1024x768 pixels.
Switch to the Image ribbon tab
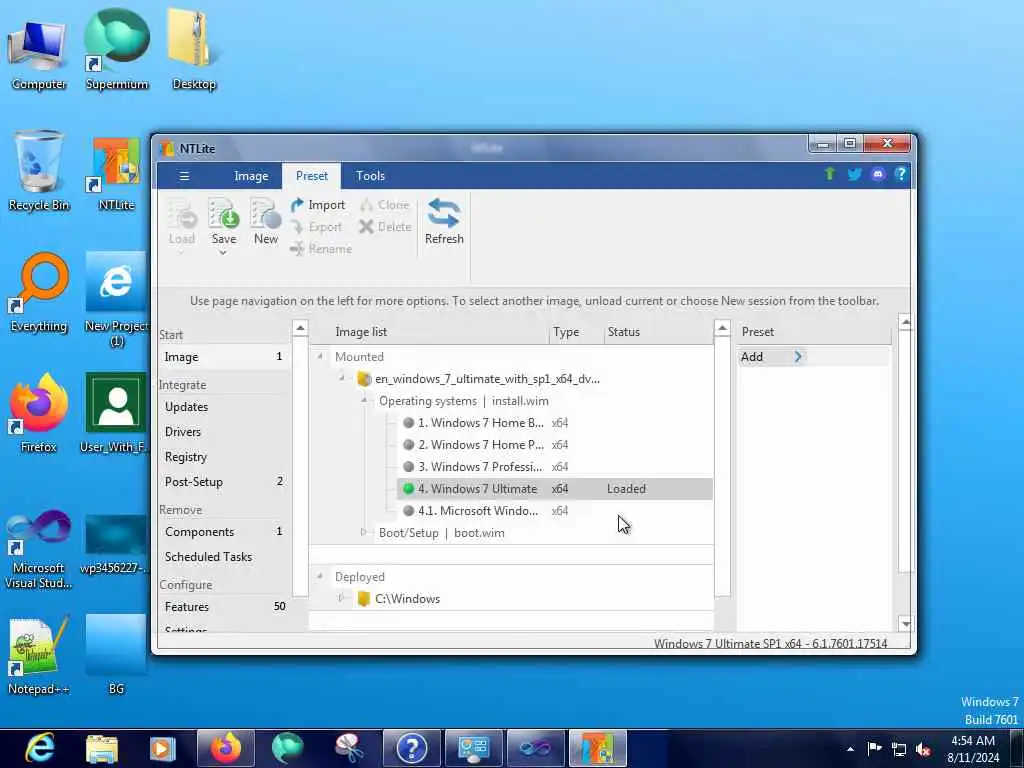[x=251, y=176]
